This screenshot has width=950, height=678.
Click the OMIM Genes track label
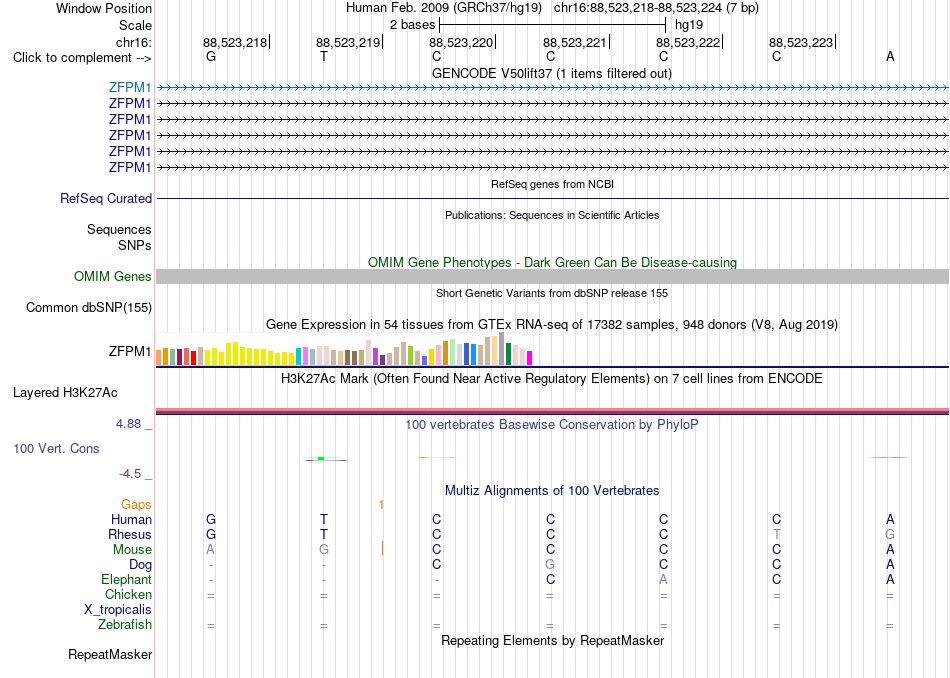point(112,276)
